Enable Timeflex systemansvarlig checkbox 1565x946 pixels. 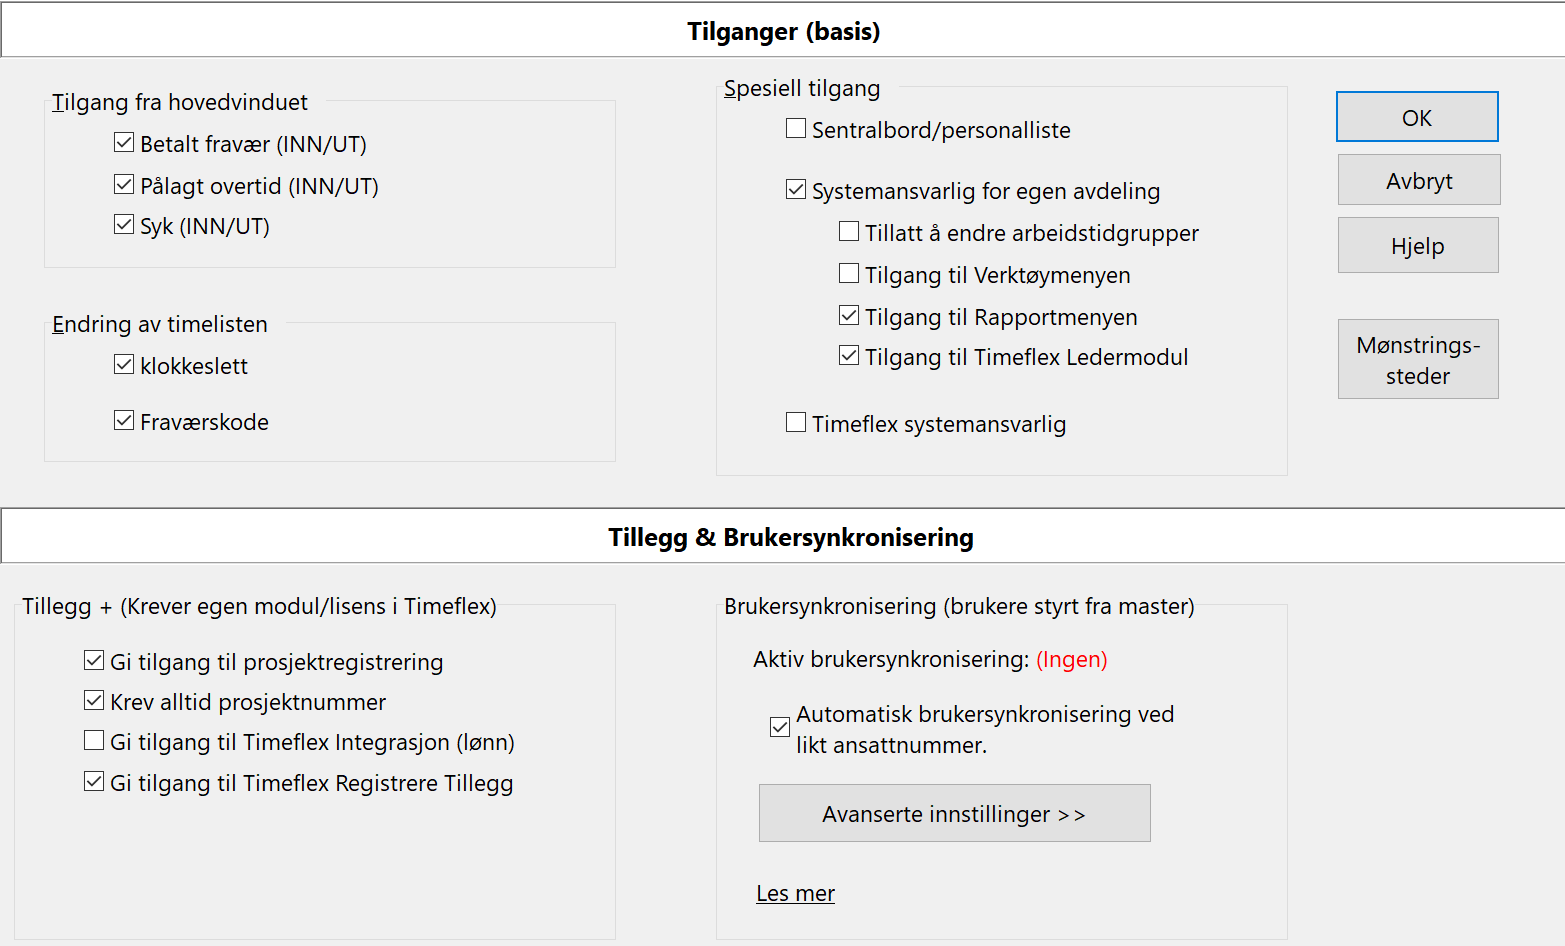(x=796, y=423)
